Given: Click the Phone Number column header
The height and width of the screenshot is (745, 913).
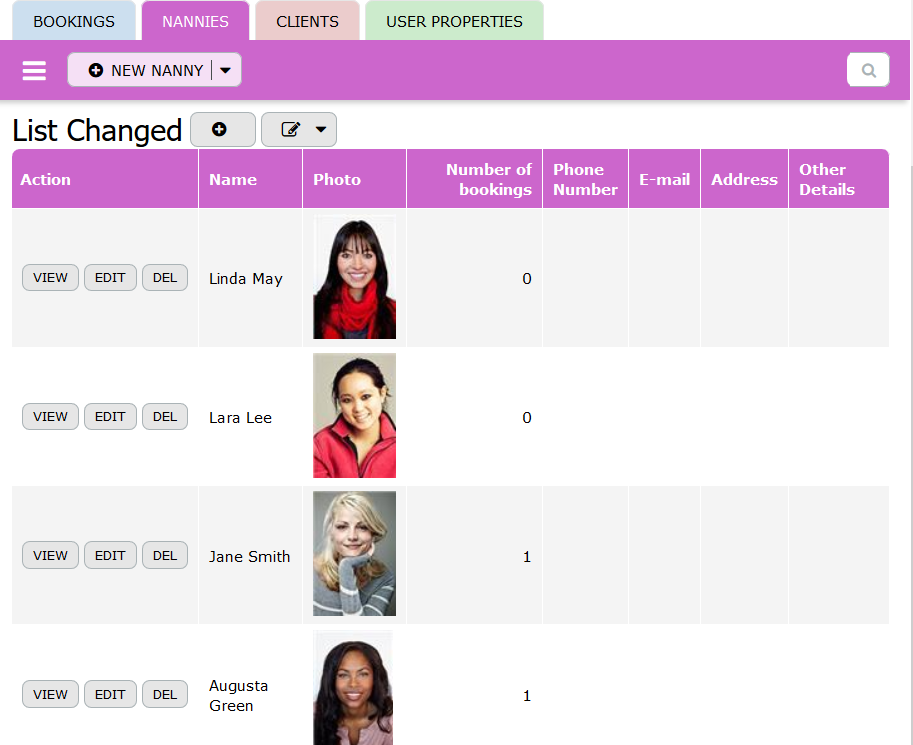Looking at the screenshot, I should tap(585, 180).
